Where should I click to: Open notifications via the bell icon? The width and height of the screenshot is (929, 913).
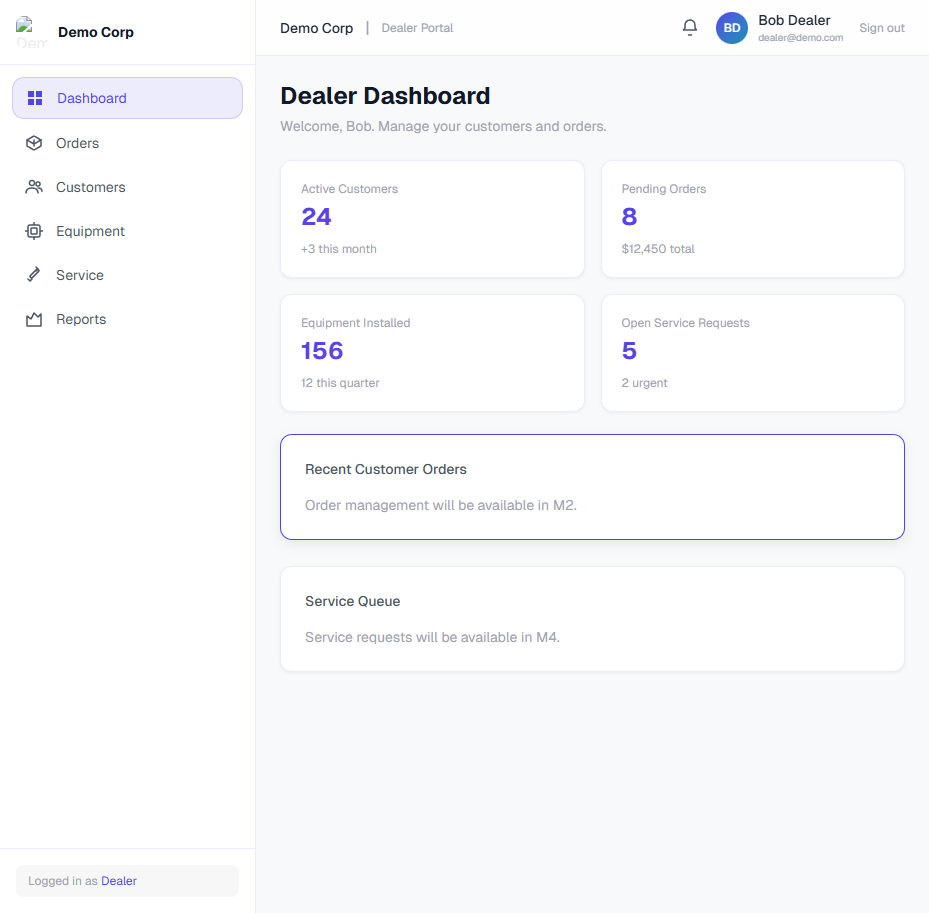[x=690, y=27]
